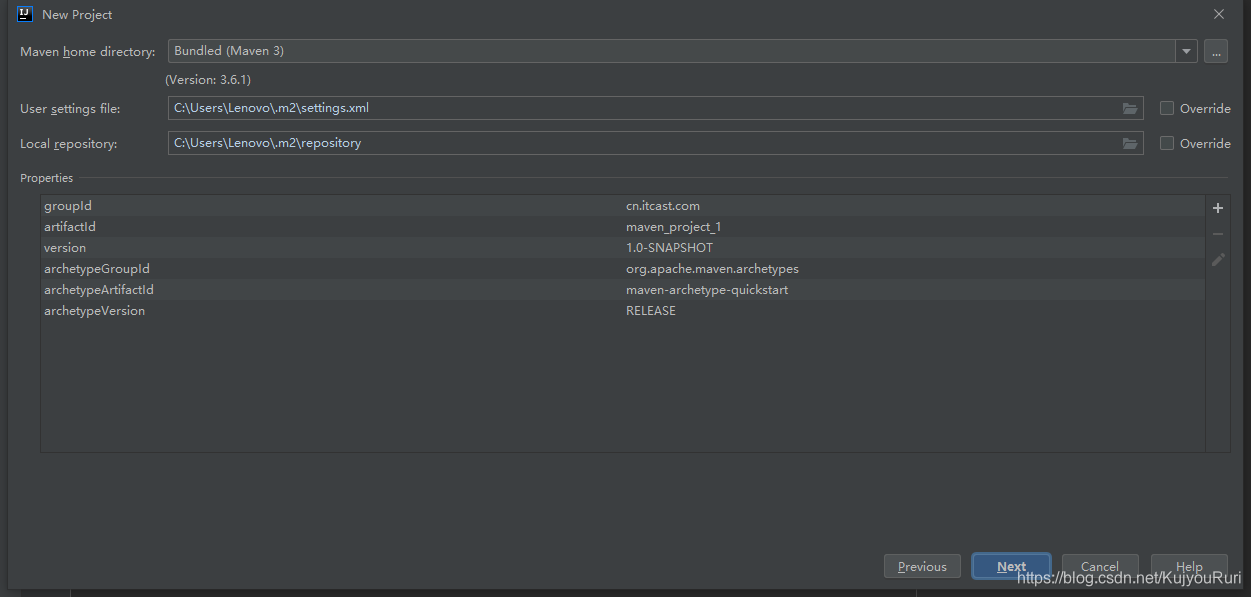Screen dimensions: 1251x597
Task: Click the Maven home directory label
Action: 88,51
